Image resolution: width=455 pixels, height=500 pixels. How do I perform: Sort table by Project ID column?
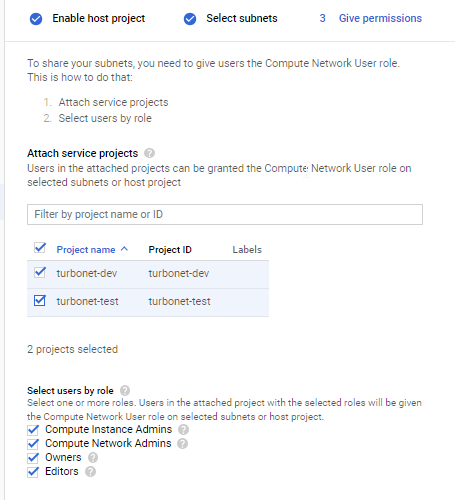170,250
